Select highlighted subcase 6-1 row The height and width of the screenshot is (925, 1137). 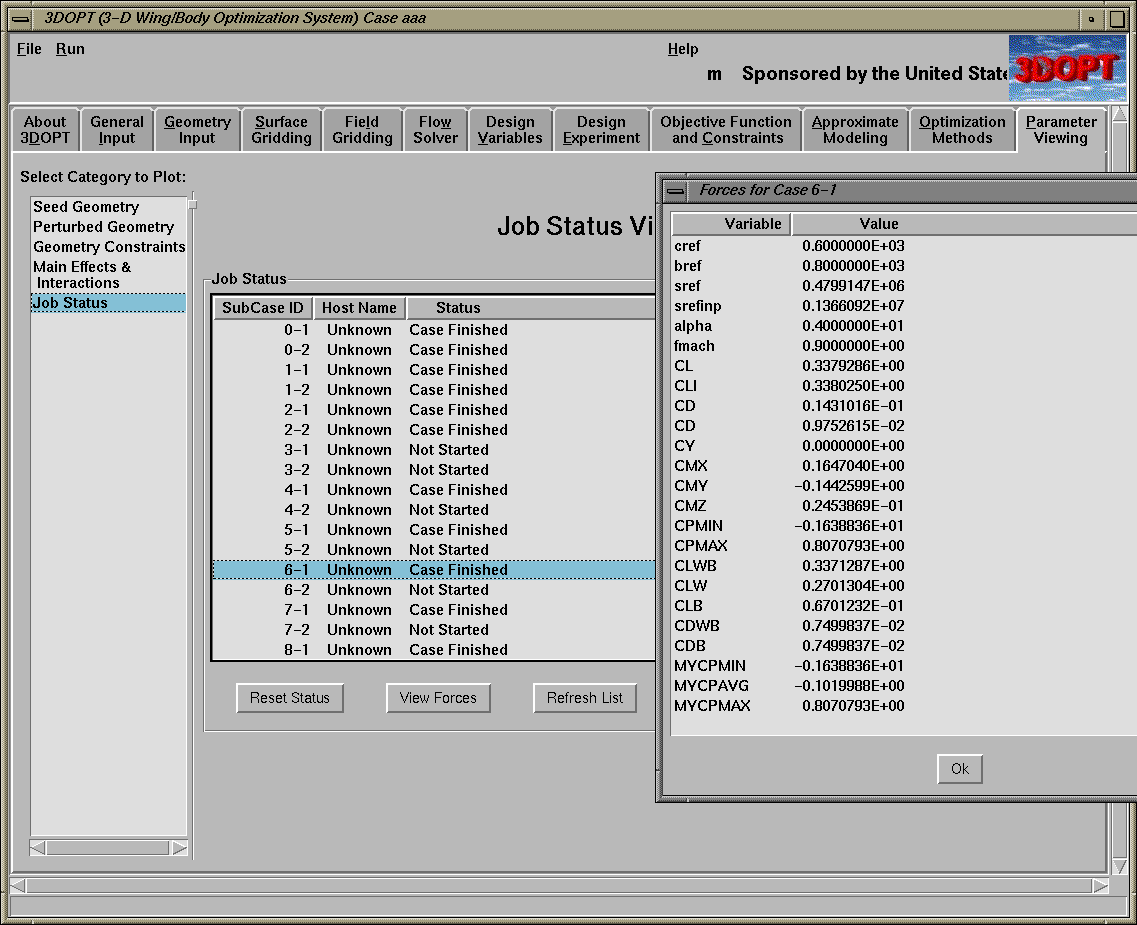coord(434,570)
